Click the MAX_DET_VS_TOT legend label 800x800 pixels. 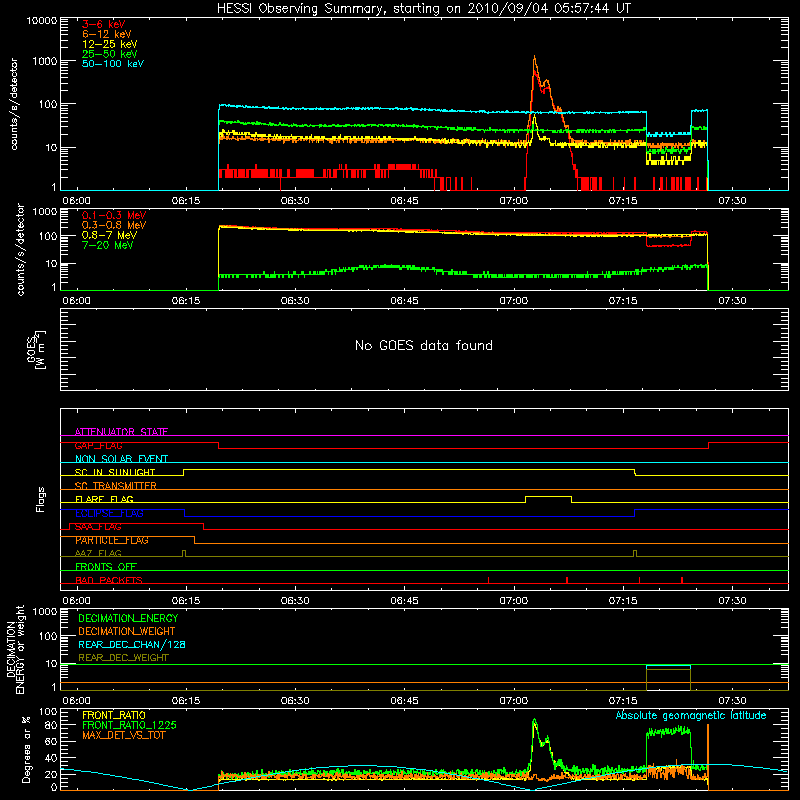pyautogui.click(x=123, y=735)
